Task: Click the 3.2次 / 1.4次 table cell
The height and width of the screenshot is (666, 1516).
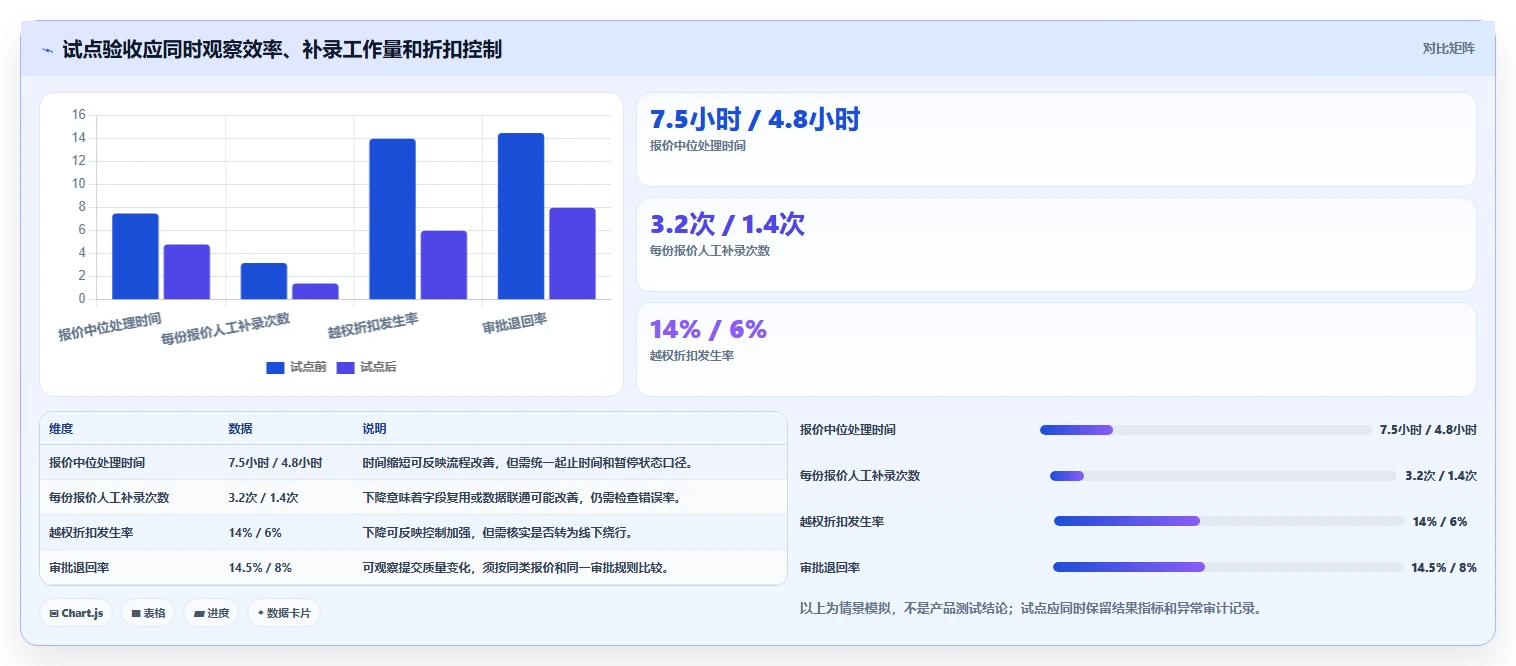Action: [x=263, y=498]
